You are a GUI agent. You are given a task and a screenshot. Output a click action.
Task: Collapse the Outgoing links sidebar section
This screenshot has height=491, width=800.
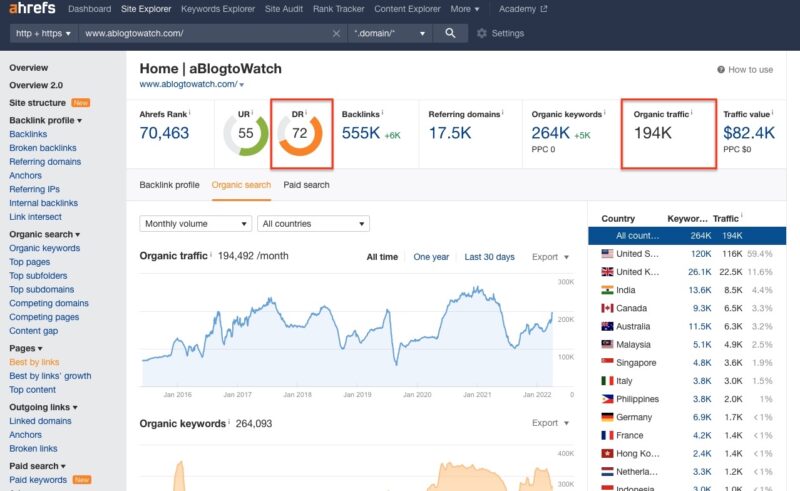pos(43,407)
